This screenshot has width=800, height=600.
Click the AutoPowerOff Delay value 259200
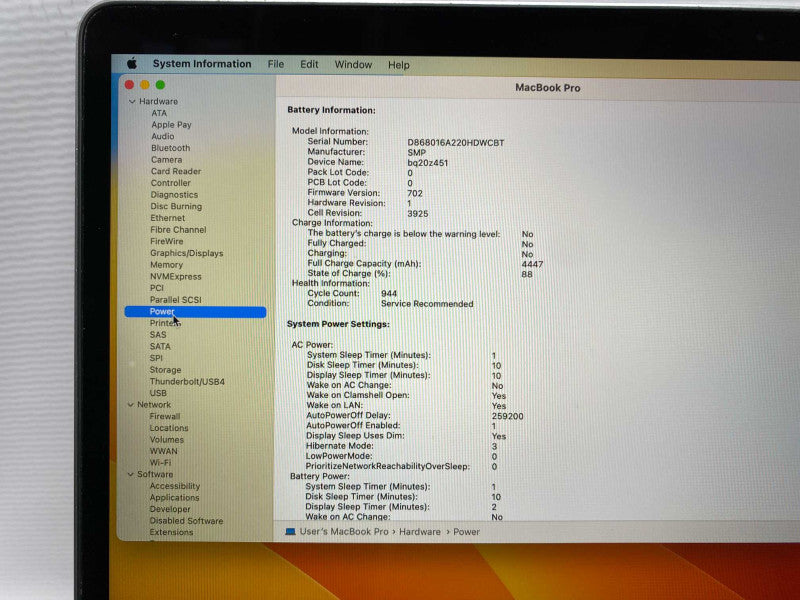coord(507,416)
